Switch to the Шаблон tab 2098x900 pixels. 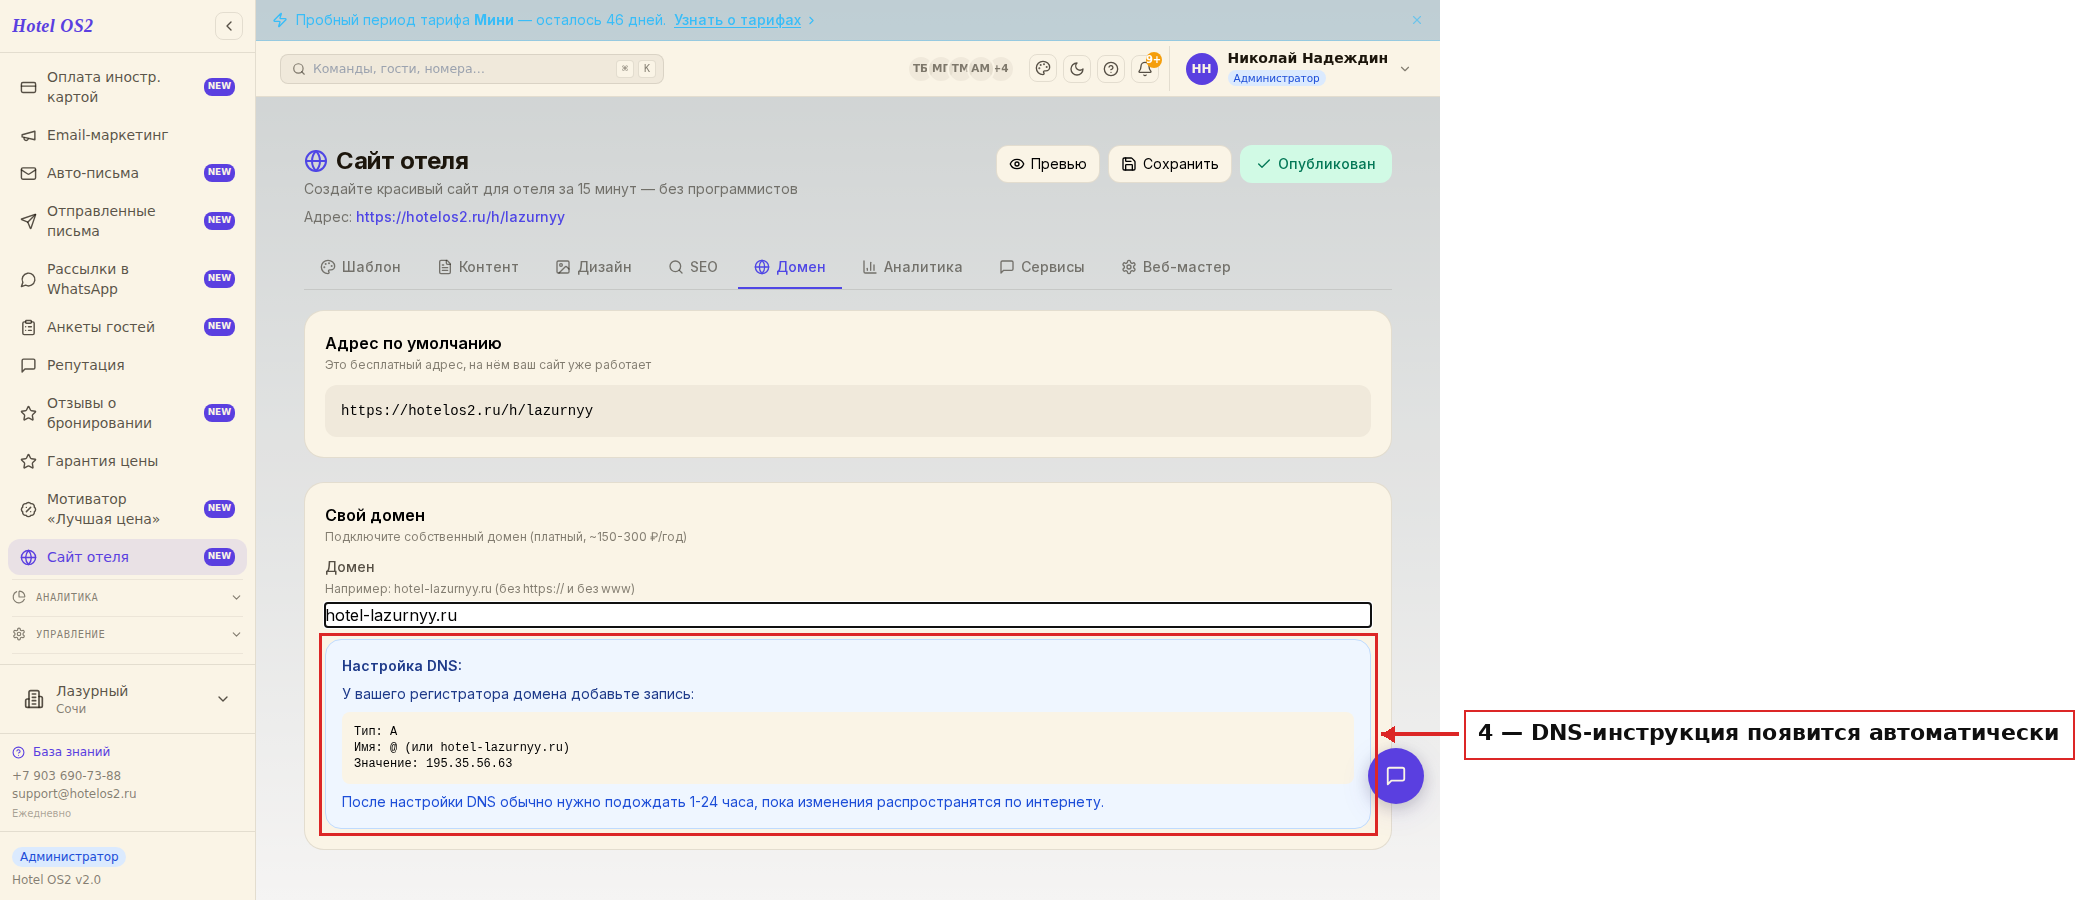click(x=361, y=267)
